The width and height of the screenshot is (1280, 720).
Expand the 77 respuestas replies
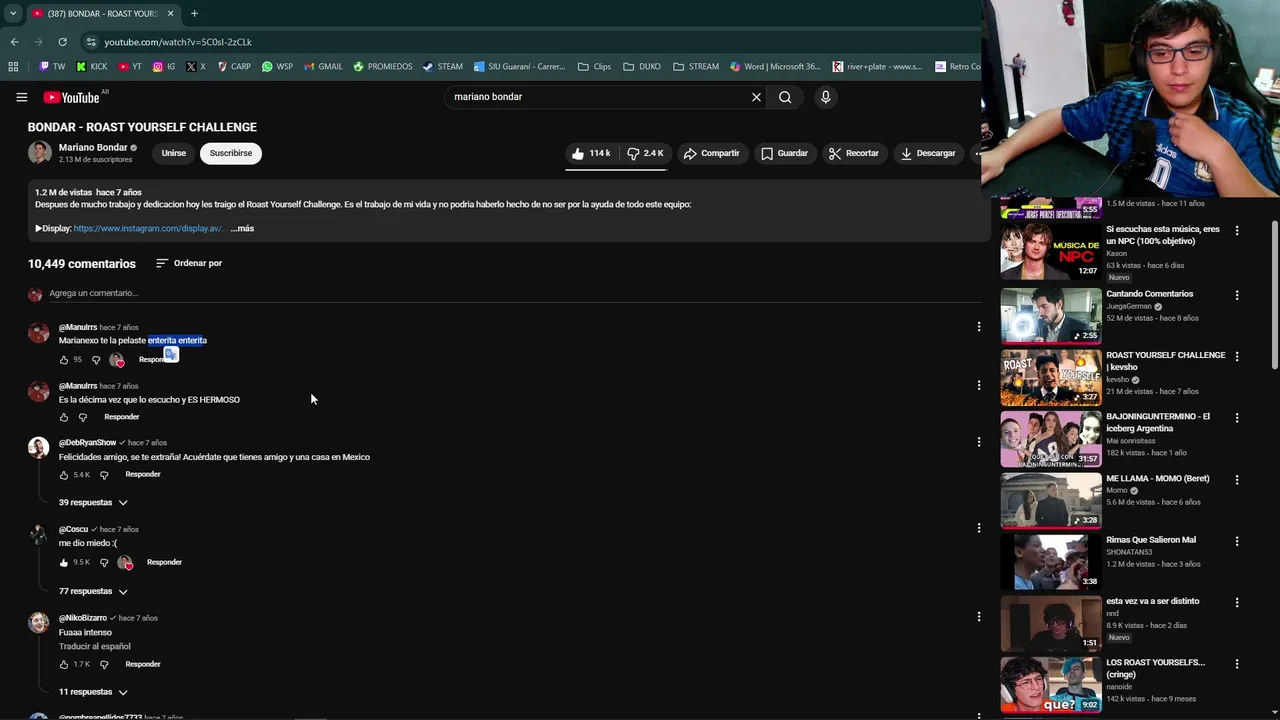(93, 591)
